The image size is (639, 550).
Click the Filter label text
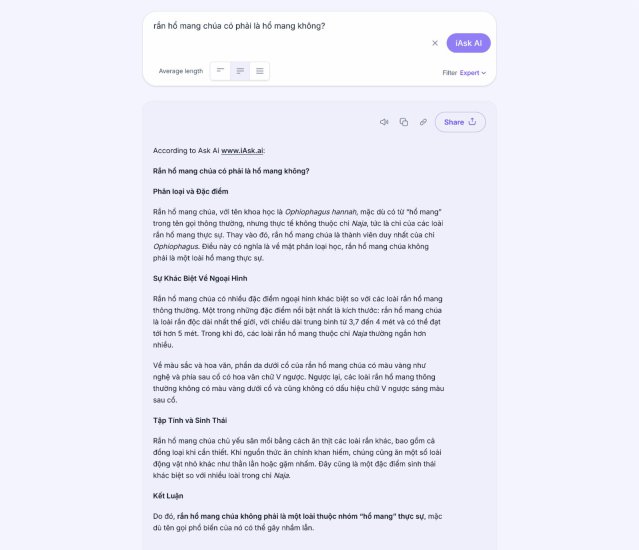point(450,73)
